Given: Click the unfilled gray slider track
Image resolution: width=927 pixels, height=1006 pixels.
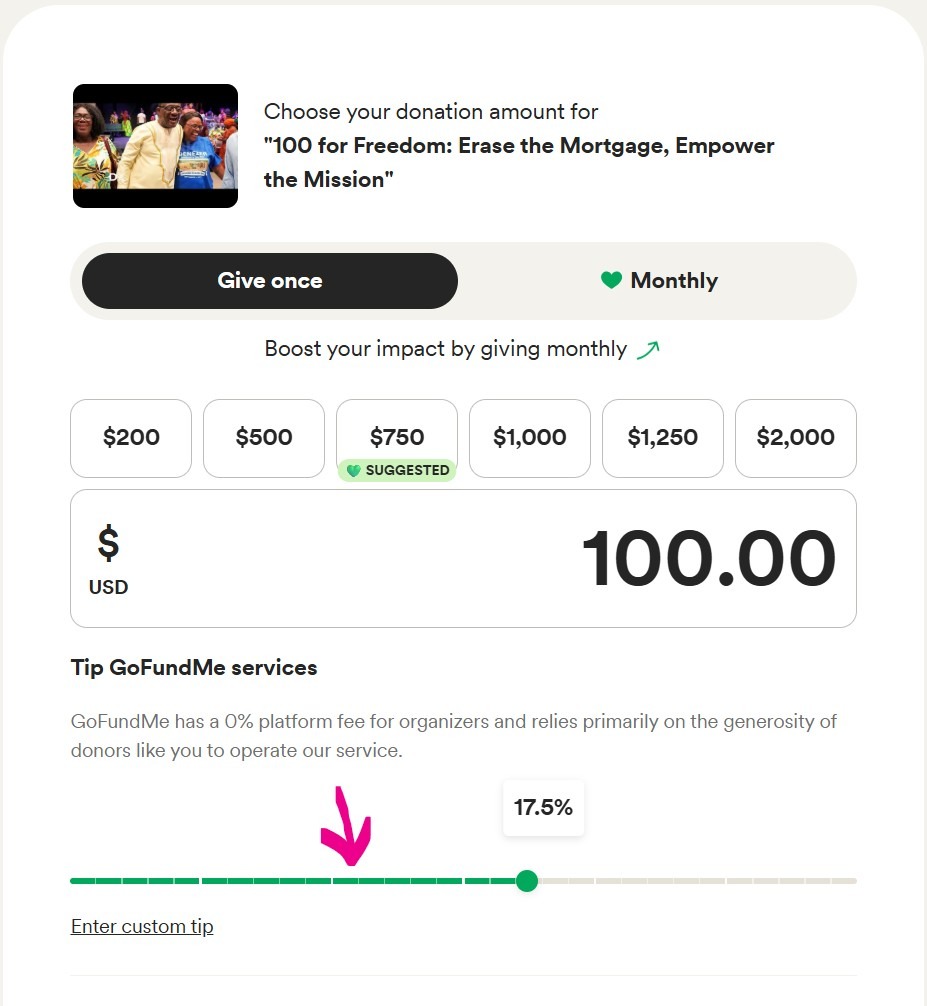Looking at the screenshot, I should click(700, 881).
